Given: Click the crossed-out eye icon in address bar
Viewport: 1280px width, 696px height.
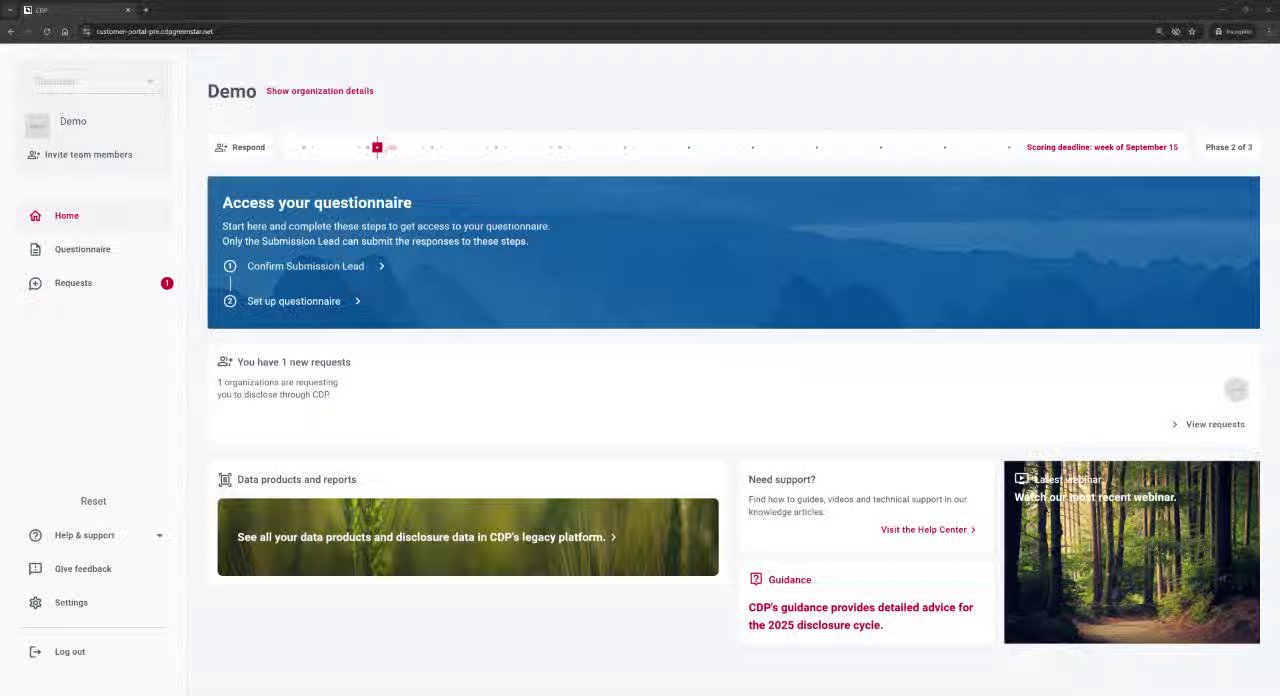Looking at the screenshot, I should [1176, 32].
